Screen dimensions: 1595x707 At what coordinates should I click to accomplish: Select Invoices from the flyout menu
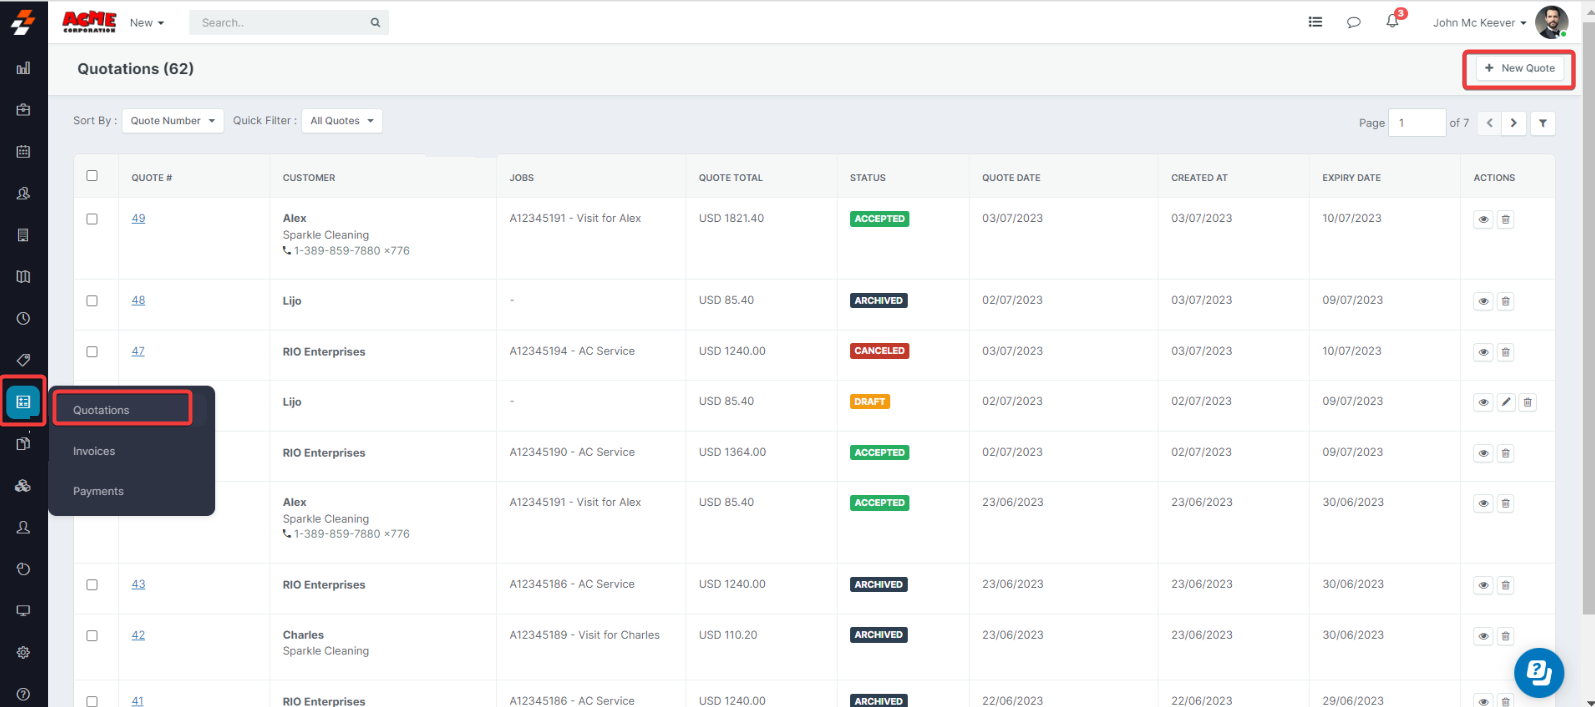click(x=94, y=451)
